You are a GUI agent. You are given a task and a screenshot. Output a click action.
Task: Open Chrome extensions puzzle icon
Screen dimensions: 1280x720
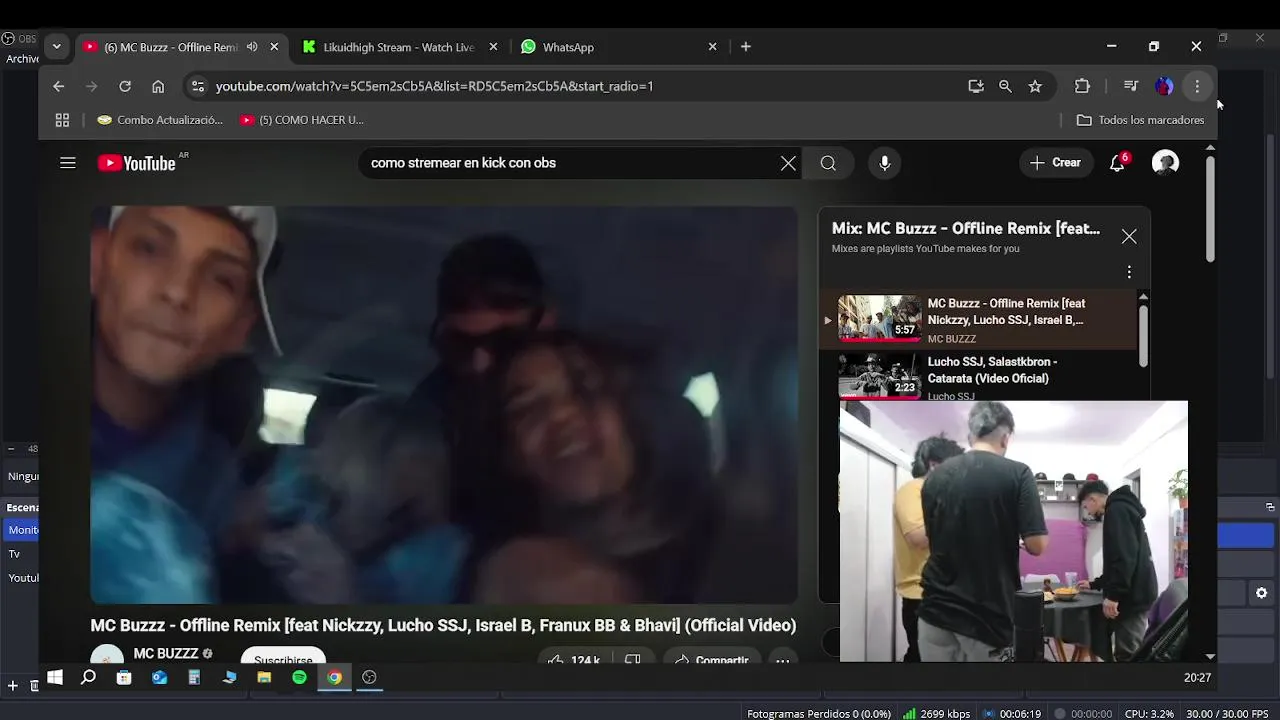tap(1082, 86)
